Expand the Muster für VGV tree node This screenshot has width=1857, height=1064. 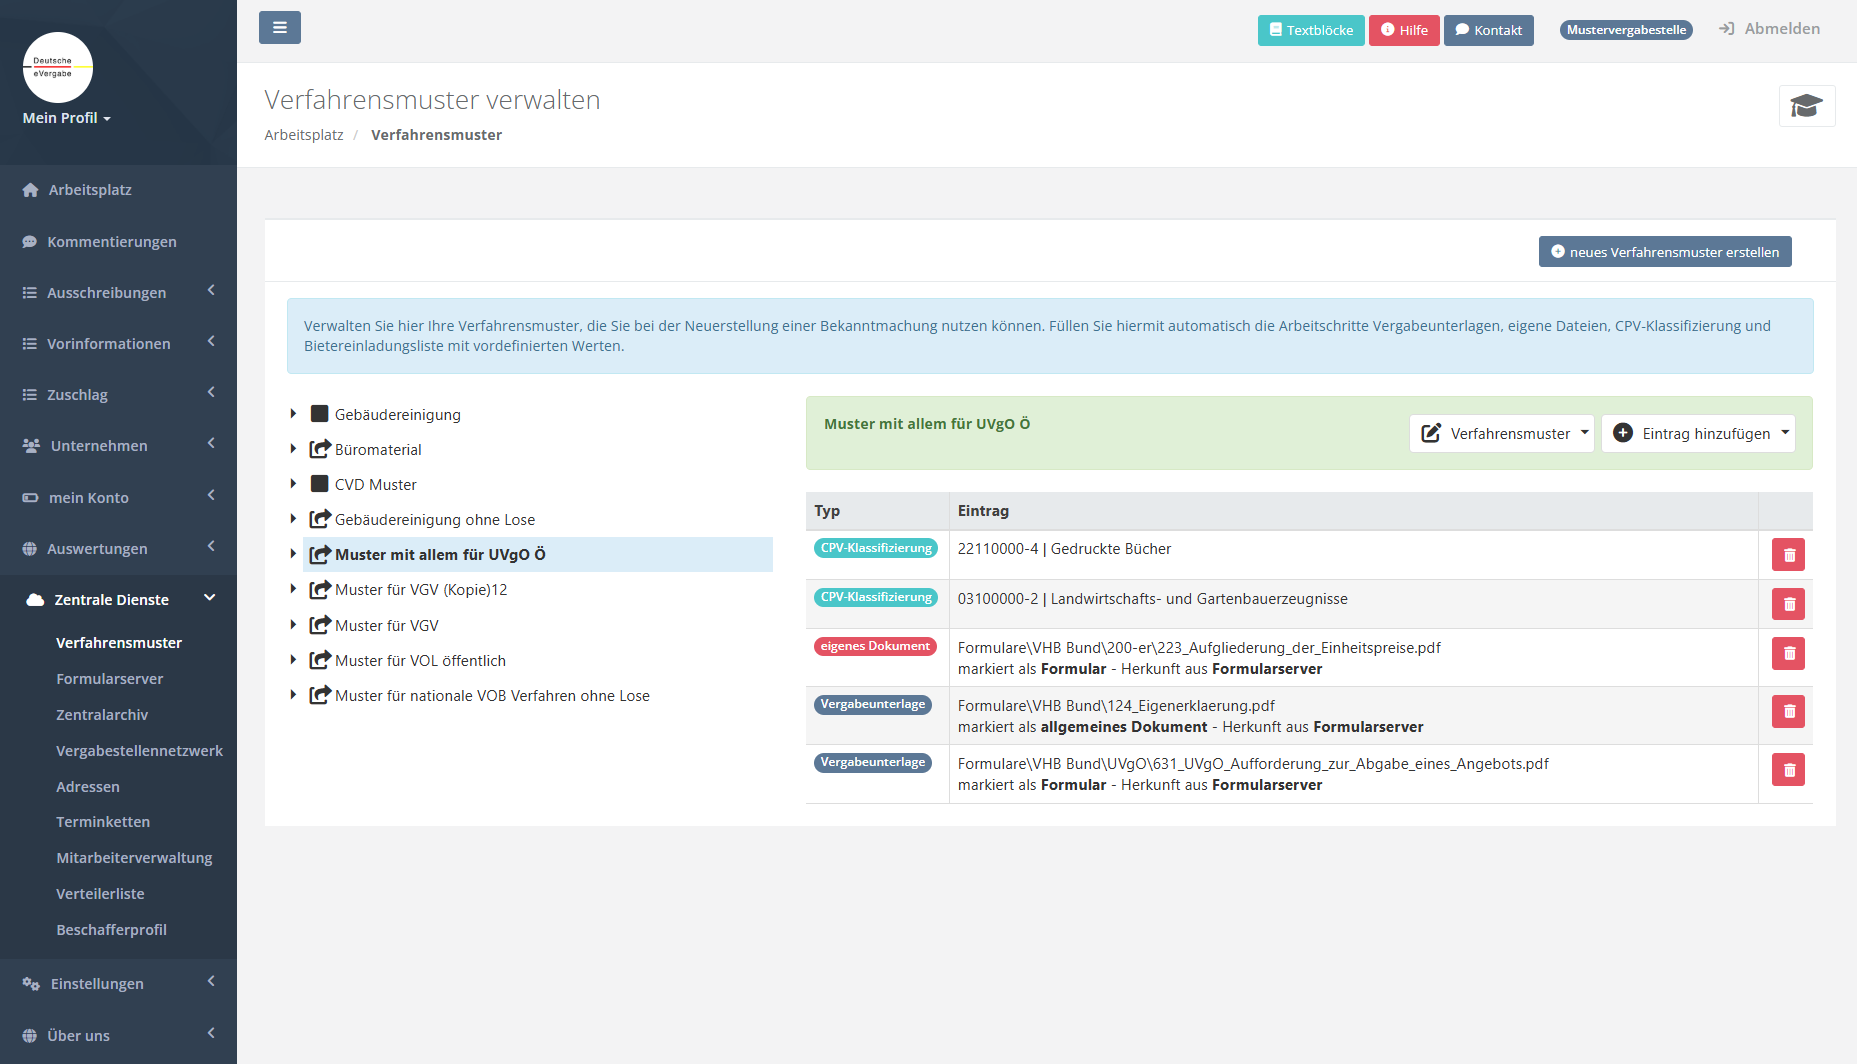293,625
